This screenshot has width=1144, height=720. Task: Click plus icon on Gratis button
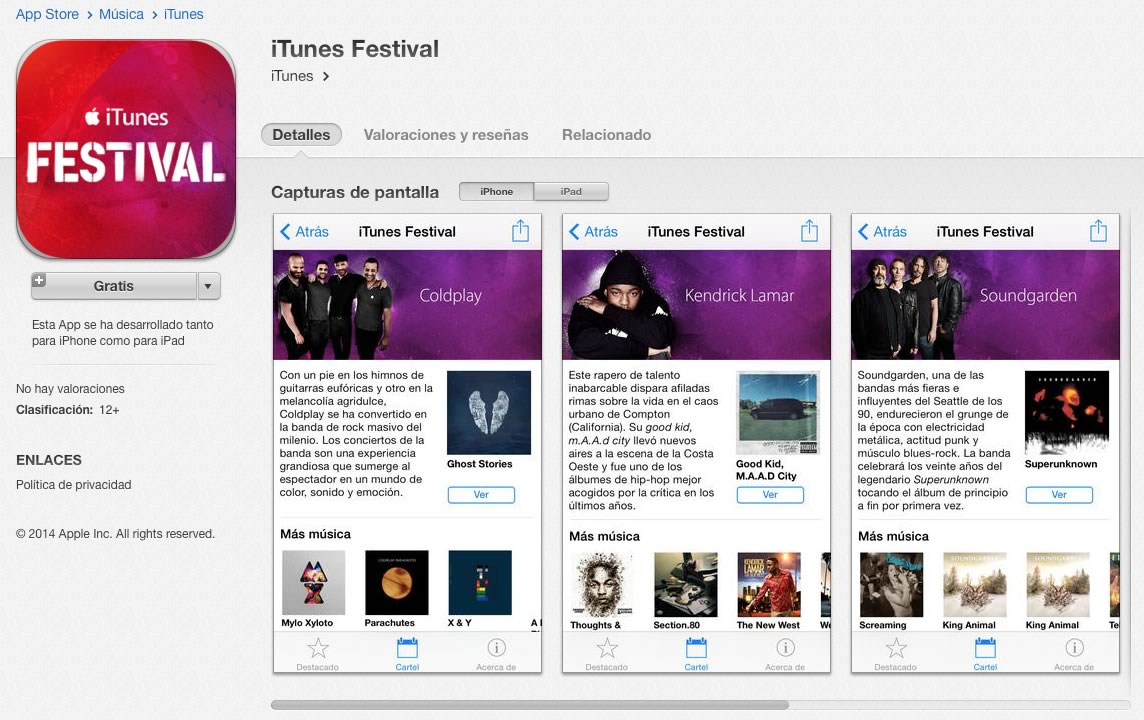[39, 280]
